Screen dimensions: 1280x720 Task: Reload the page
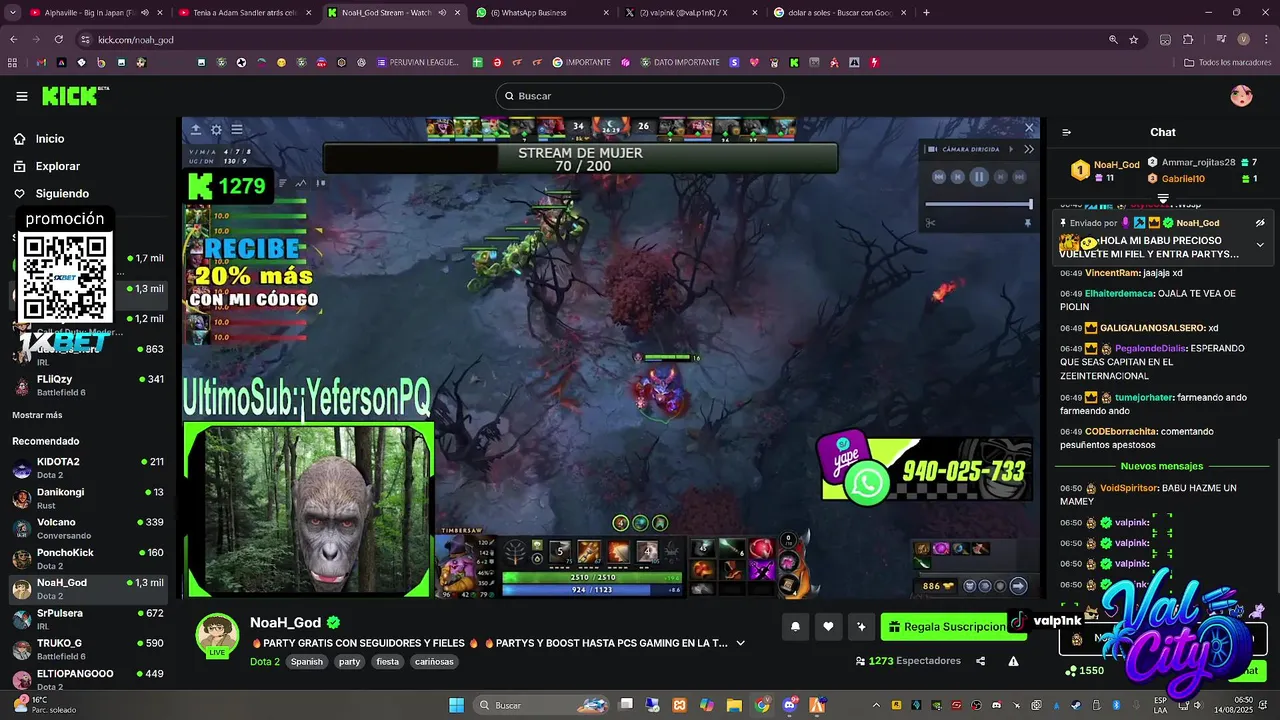[x=58, y=39]
